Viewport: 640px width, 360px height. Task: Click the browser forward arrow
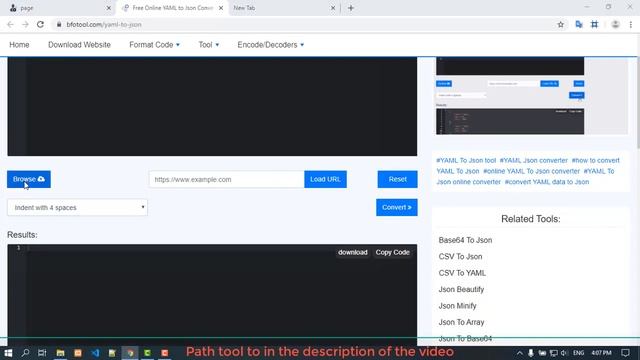pyautogui.click(x=25, y=24)
